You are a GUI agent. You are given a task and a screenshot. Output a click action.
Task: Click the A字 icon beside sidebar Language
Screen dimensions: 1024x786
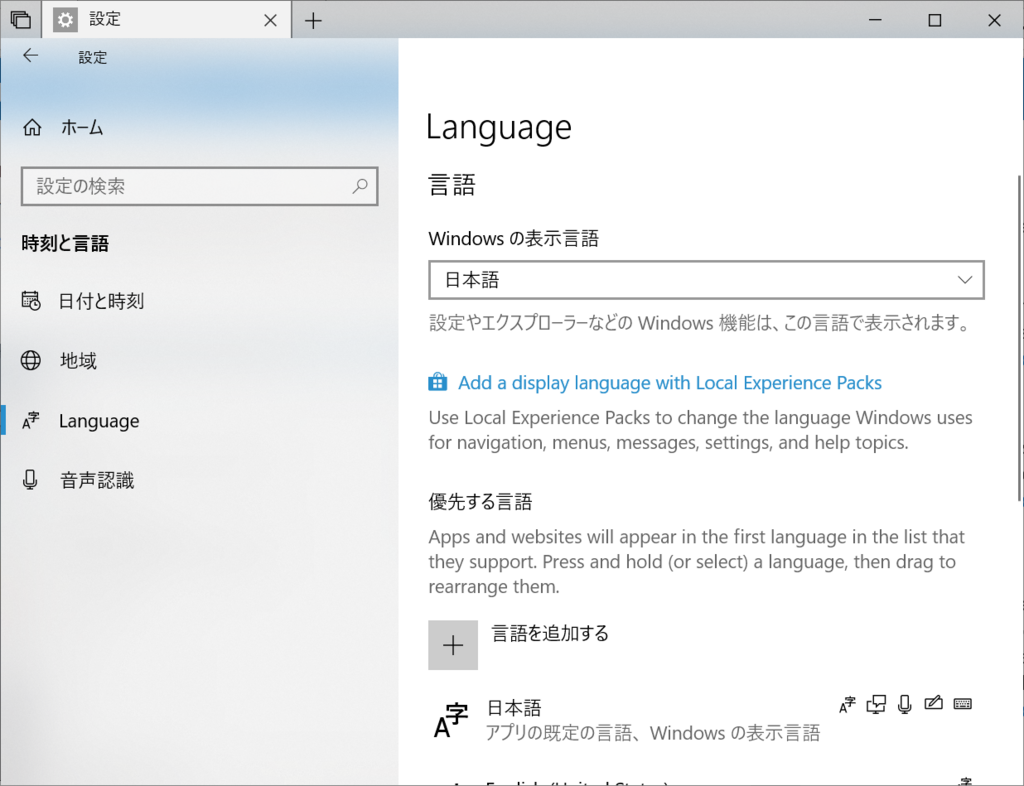coord(31,420)
